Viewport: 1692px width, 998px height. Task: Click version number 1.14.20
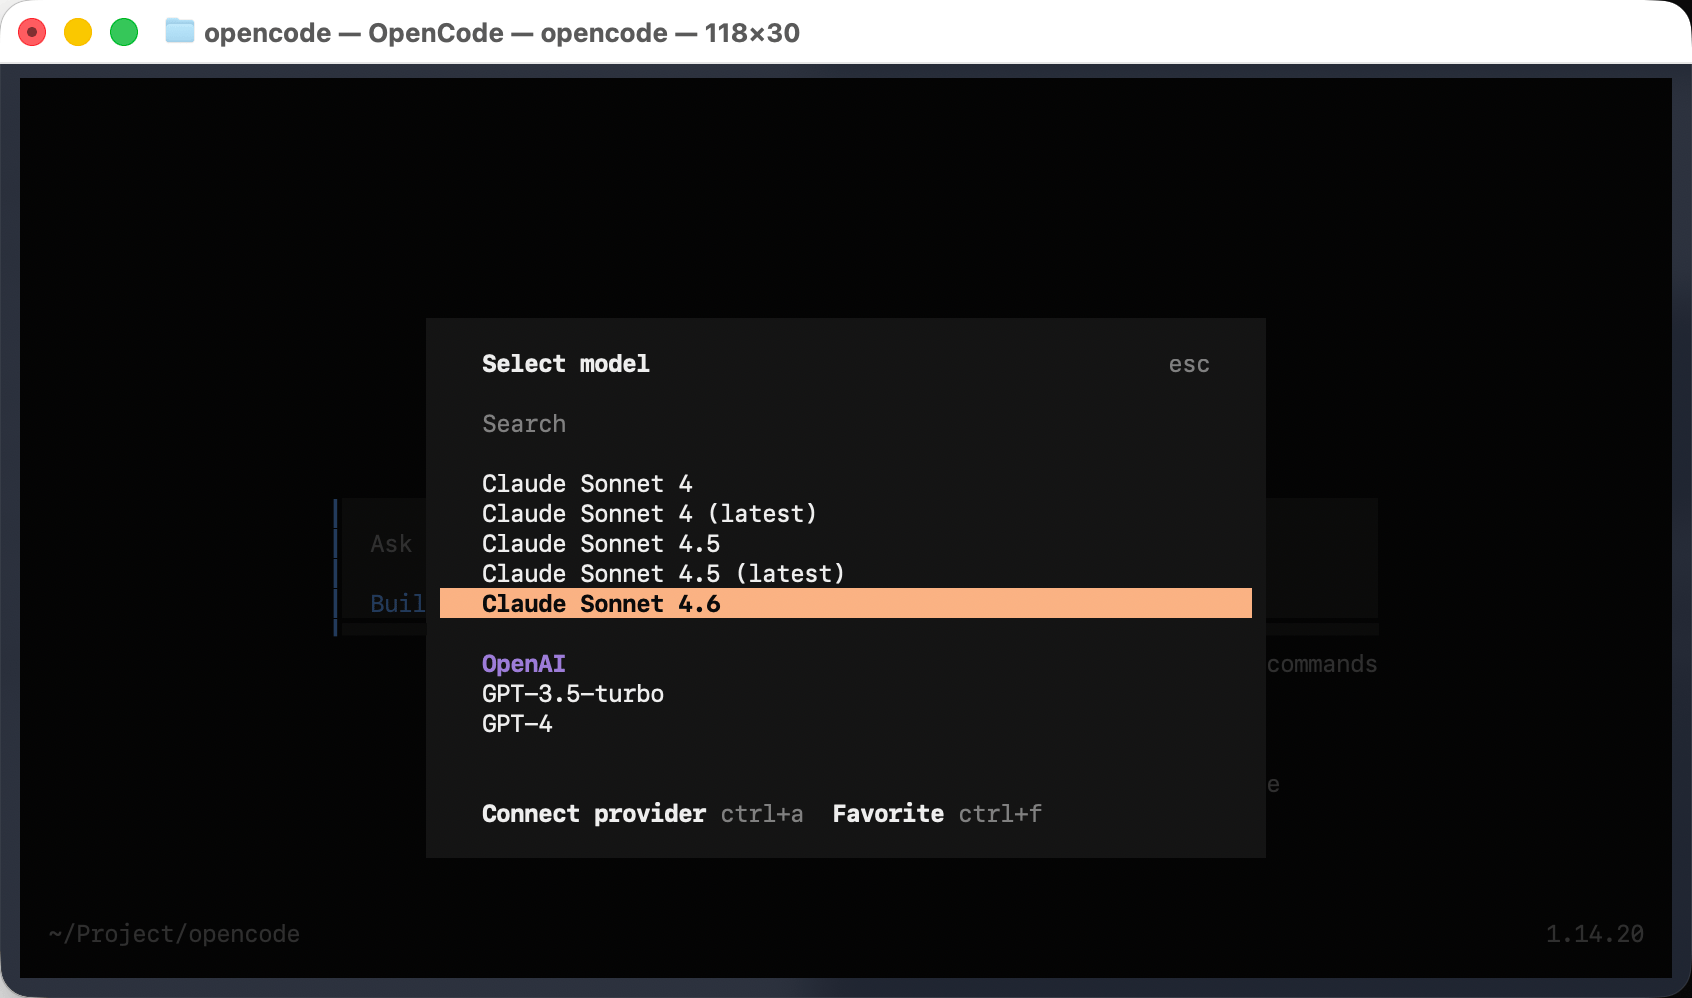click(1595, 934)
